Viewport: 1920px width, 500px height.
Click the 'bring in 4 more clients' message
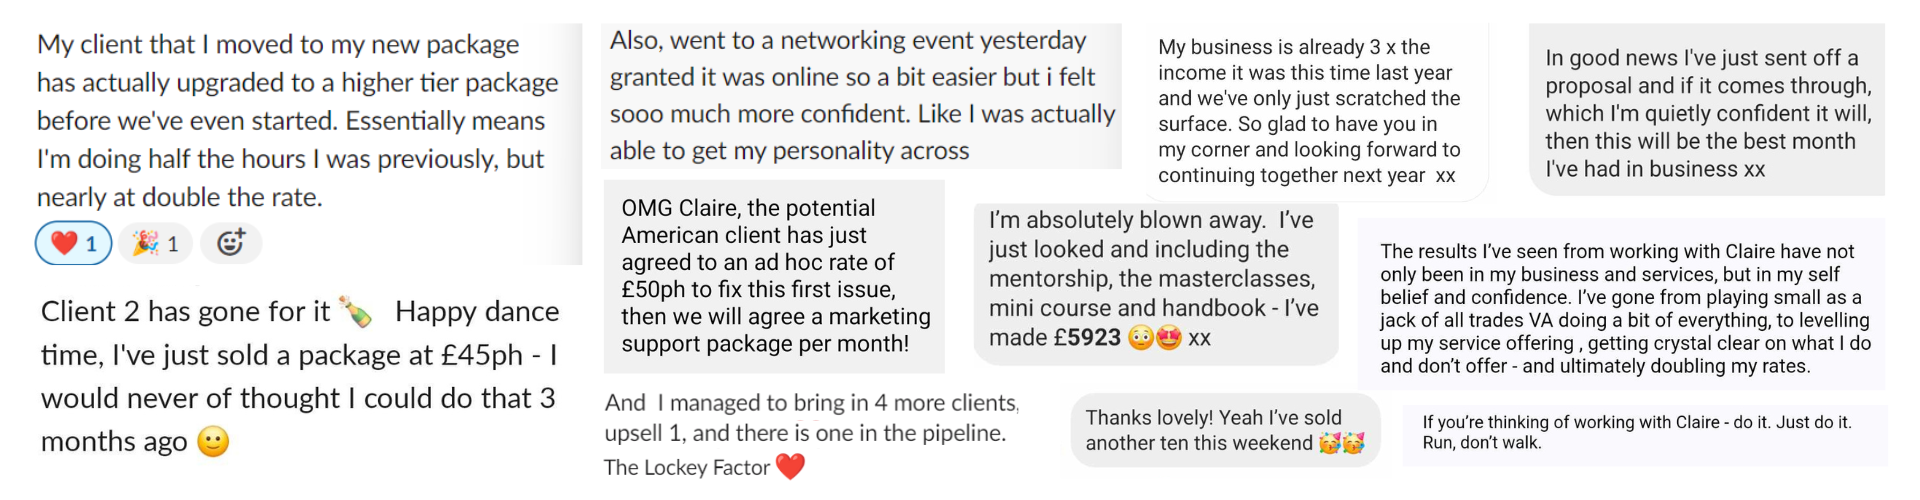(x=810, y=418)
